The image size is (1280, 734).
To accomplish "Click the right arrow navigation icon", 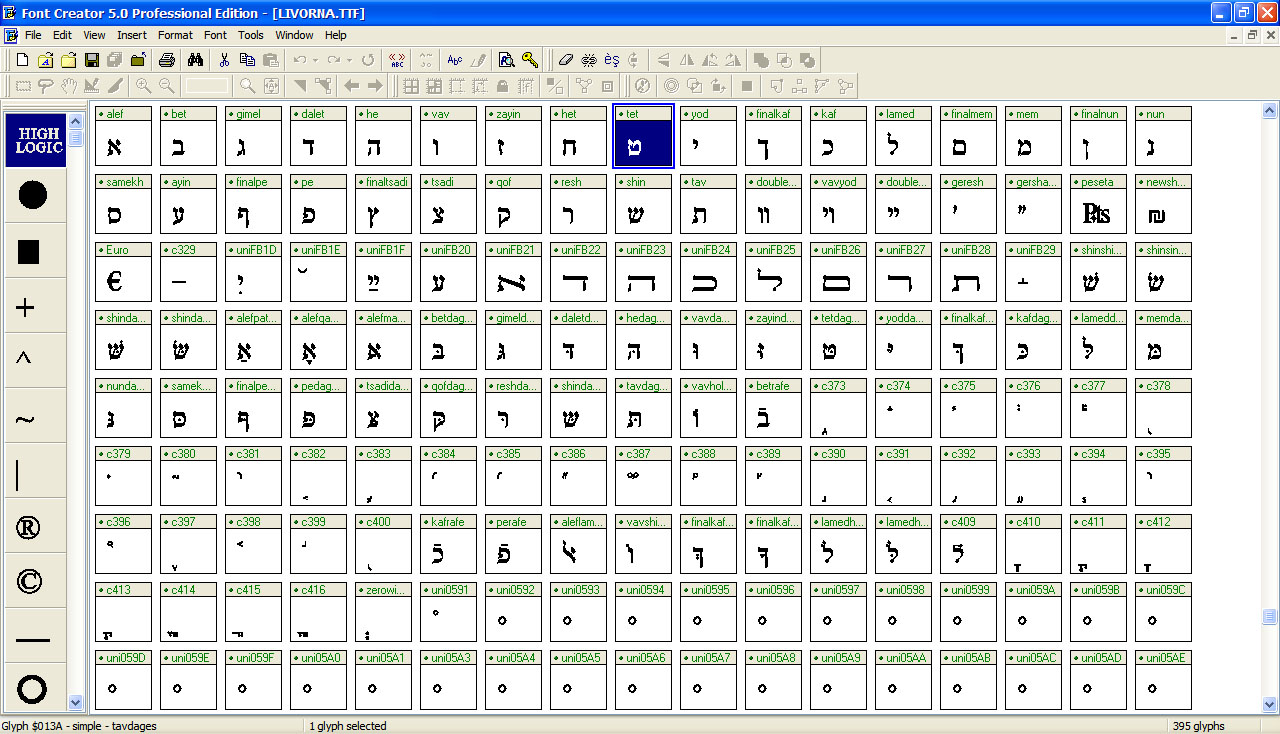I will point(375,86).
